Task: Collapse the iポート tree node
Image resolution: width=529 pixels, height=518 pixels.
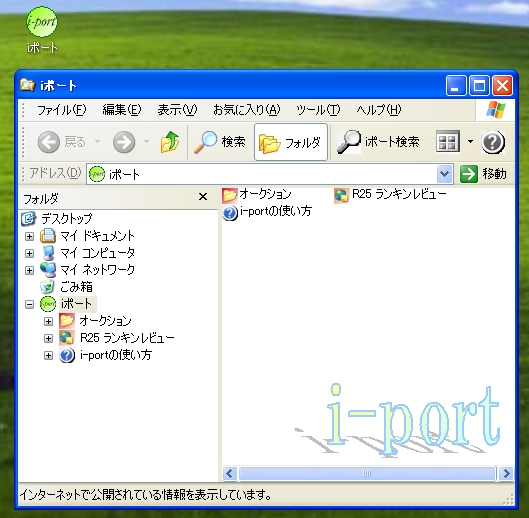Action: [x=29, y=304]
